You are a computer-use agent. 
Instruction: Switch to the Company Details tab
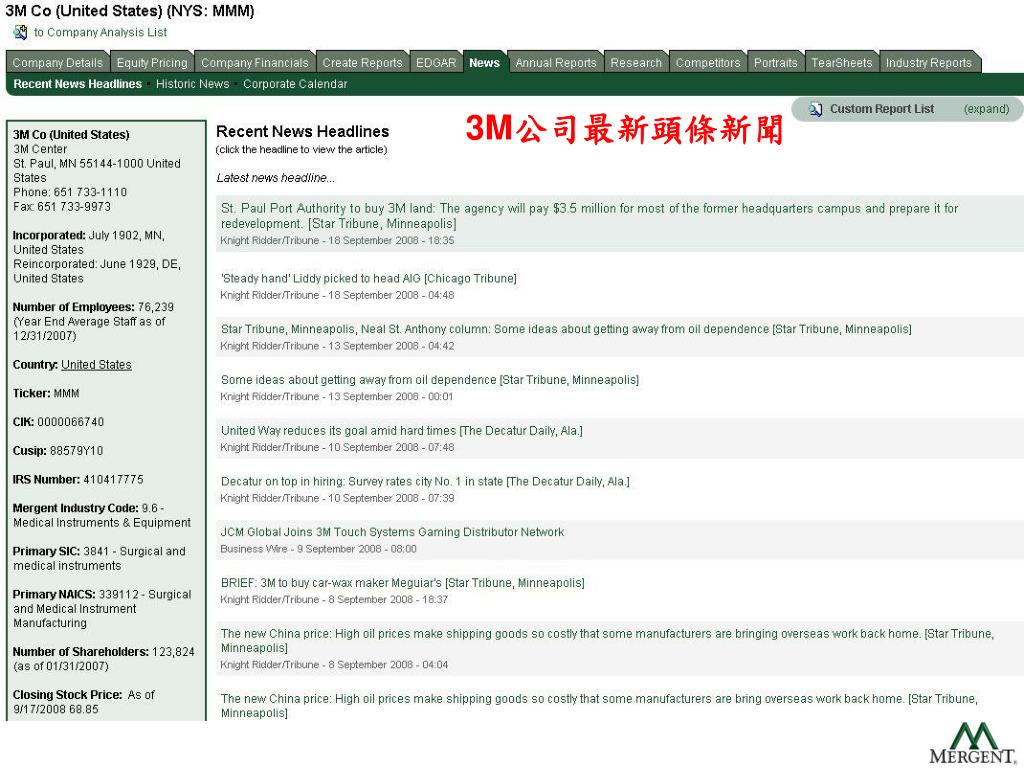click(x=57, y=63)
